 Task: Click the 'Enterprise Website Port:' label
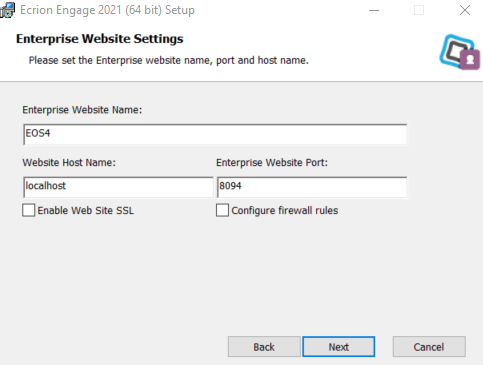click(272, 163)
